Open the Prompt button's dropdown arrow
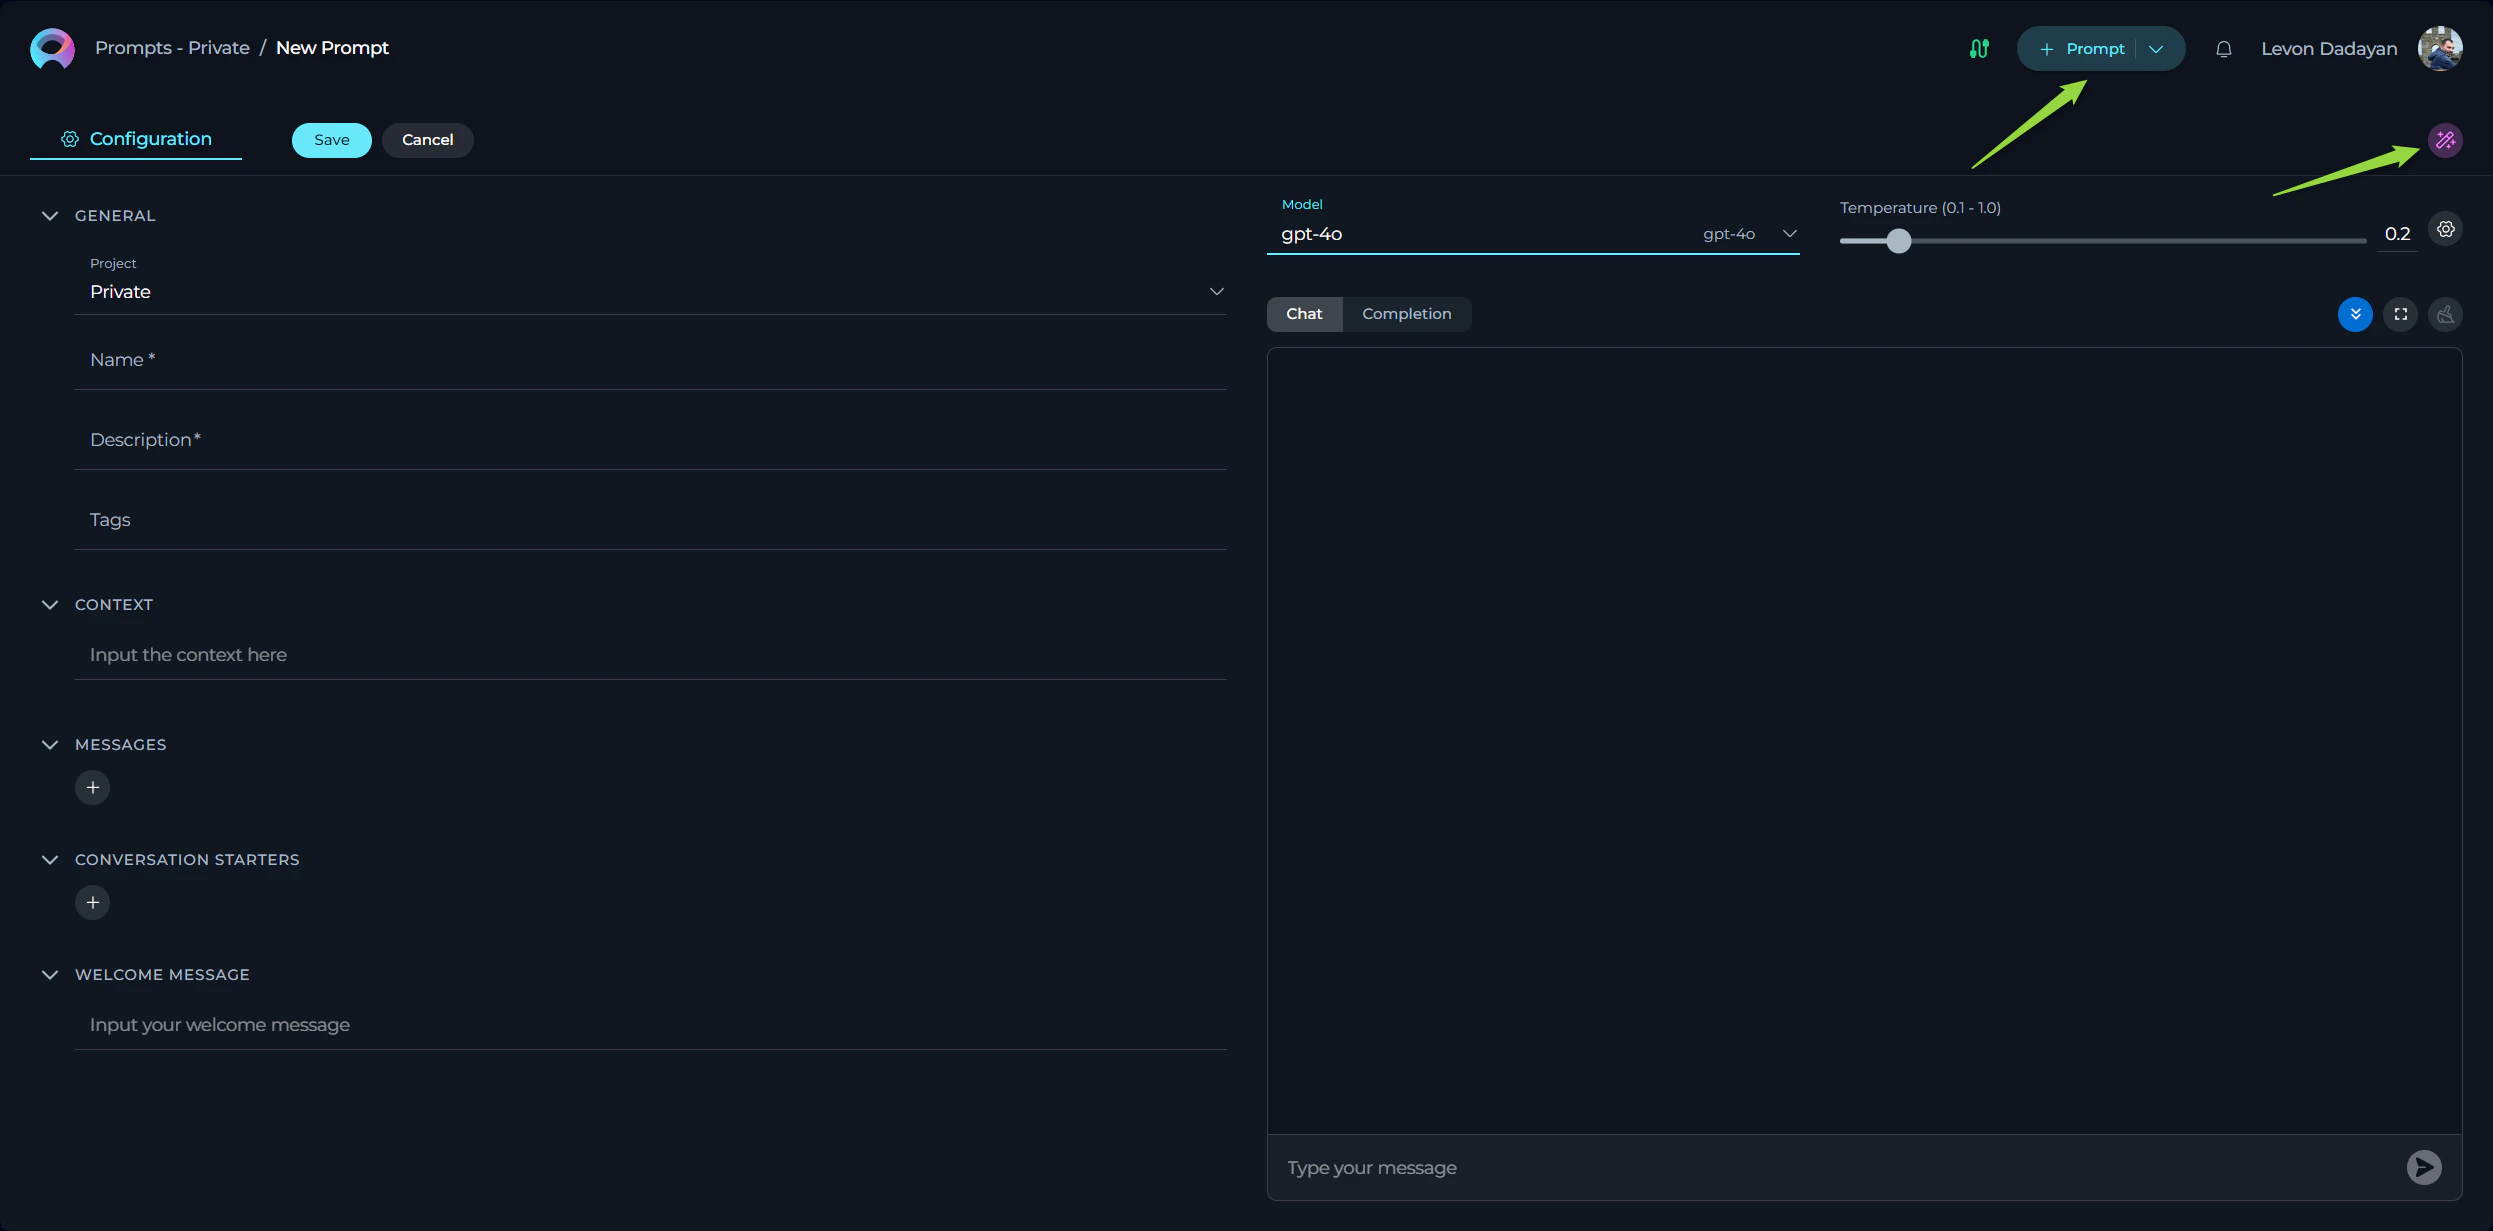The height and width of the screenshot is (1231, 2493). (x=2153, y=48)
